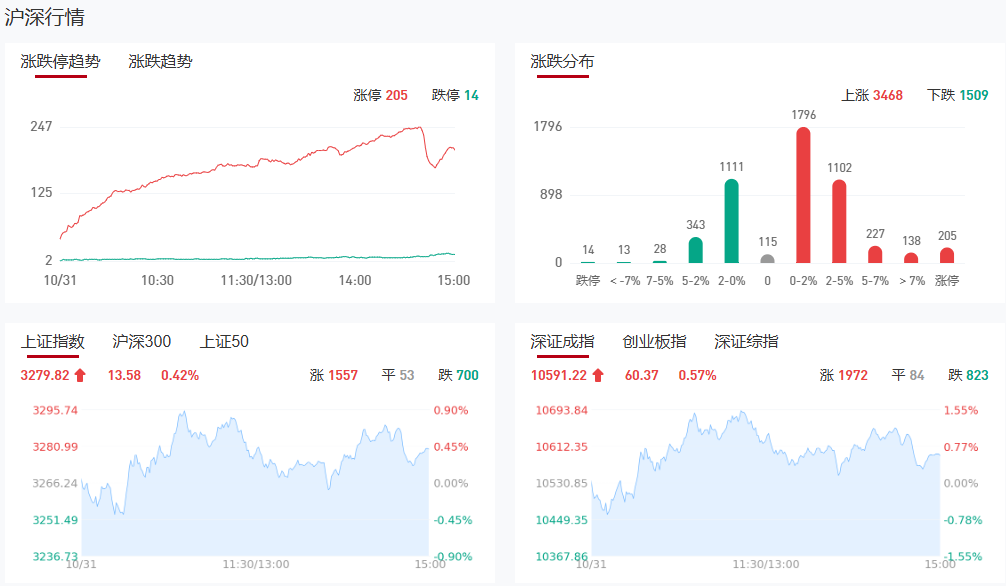Click the 上涨 3468 total in distribution panel

871,96
